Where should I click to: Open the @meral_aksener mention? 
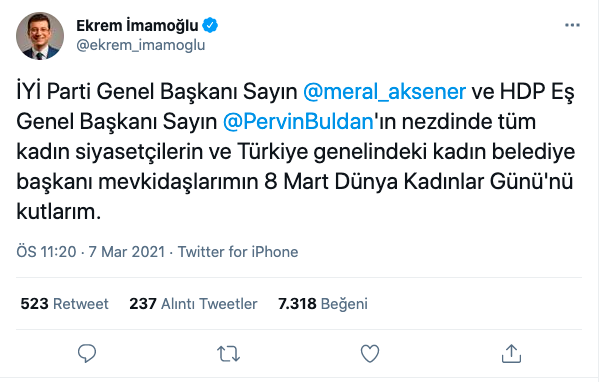tap(384, 92)
